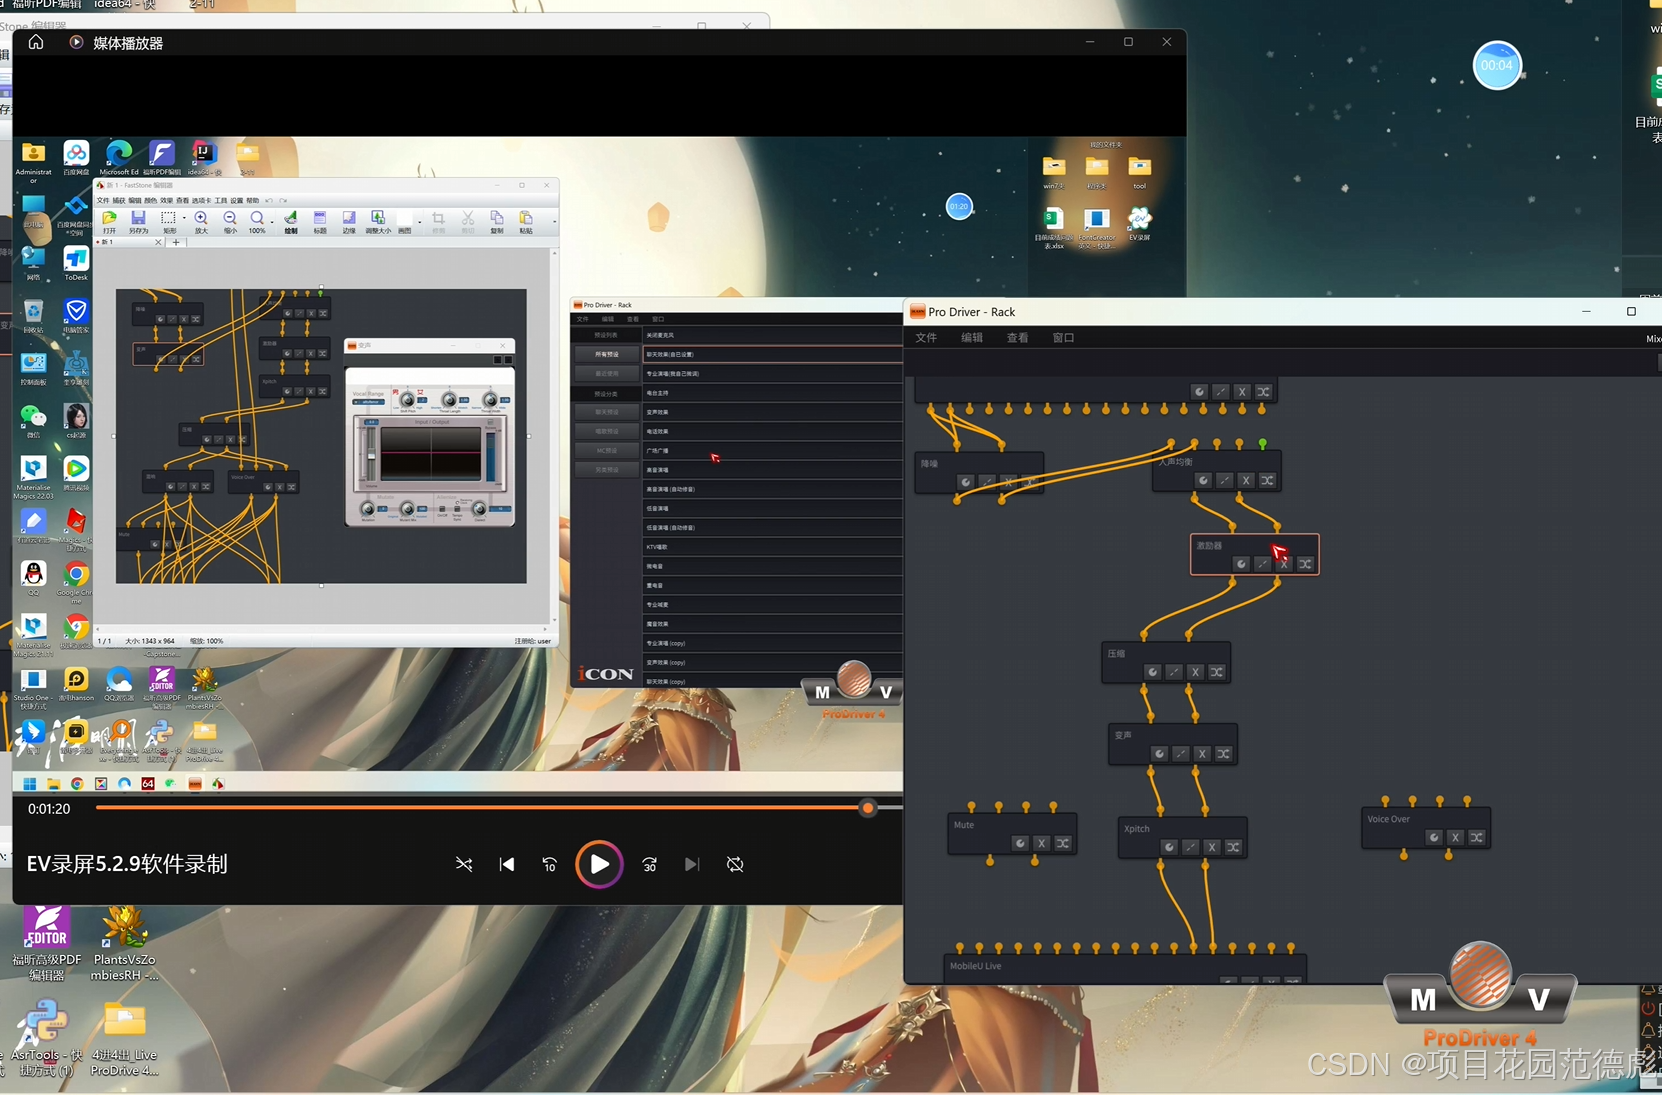
Task: Play the video in media player
Action: tap(599, 864)
